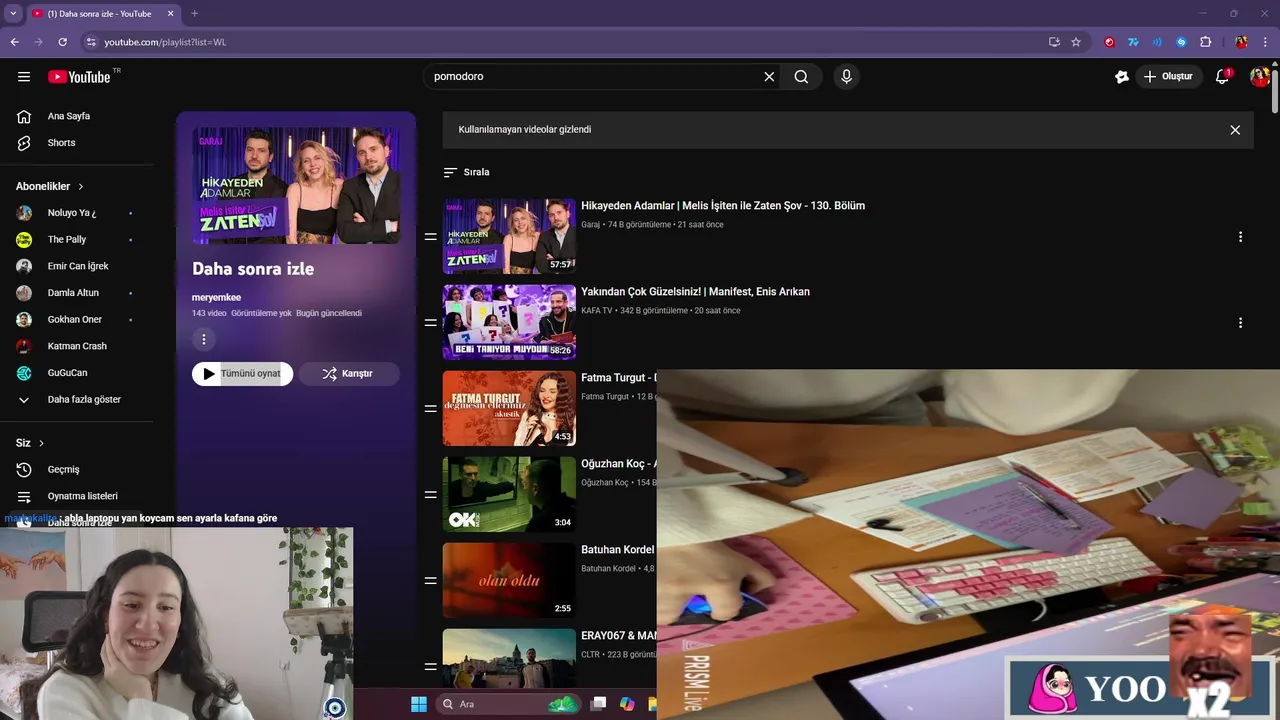Open the browser extensions puzzle icon

pyautogui.click(x=1205, y=42)
